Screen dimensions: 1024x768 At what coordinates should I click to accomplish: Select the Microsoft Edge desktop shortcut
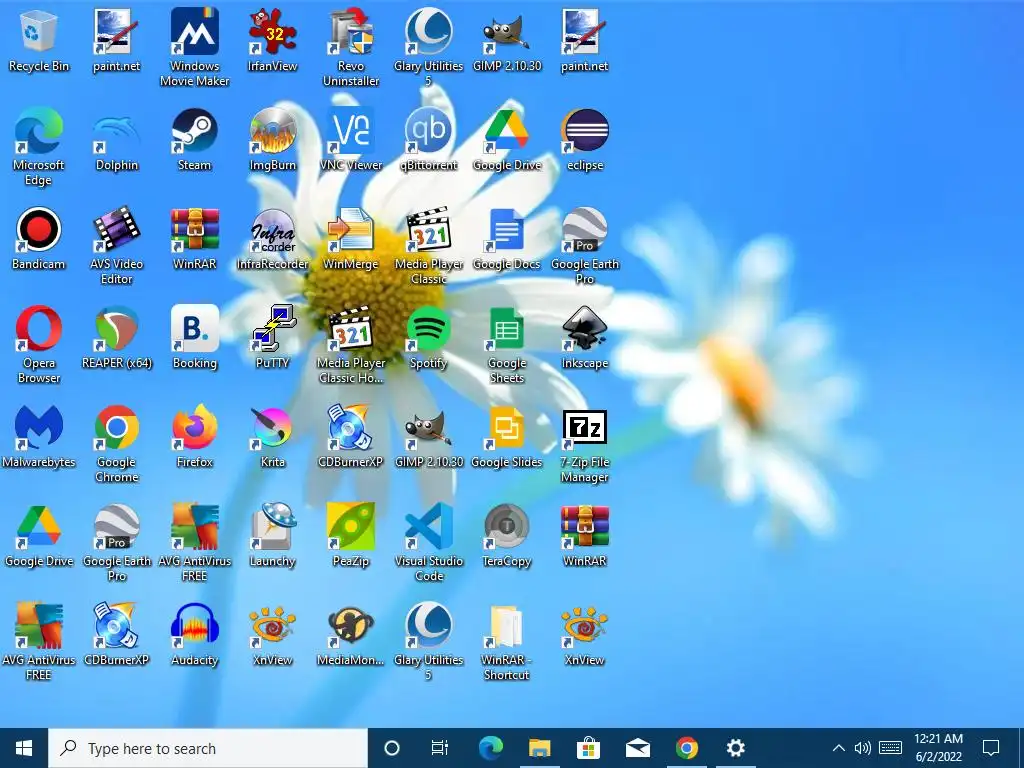tap(39, 147)
